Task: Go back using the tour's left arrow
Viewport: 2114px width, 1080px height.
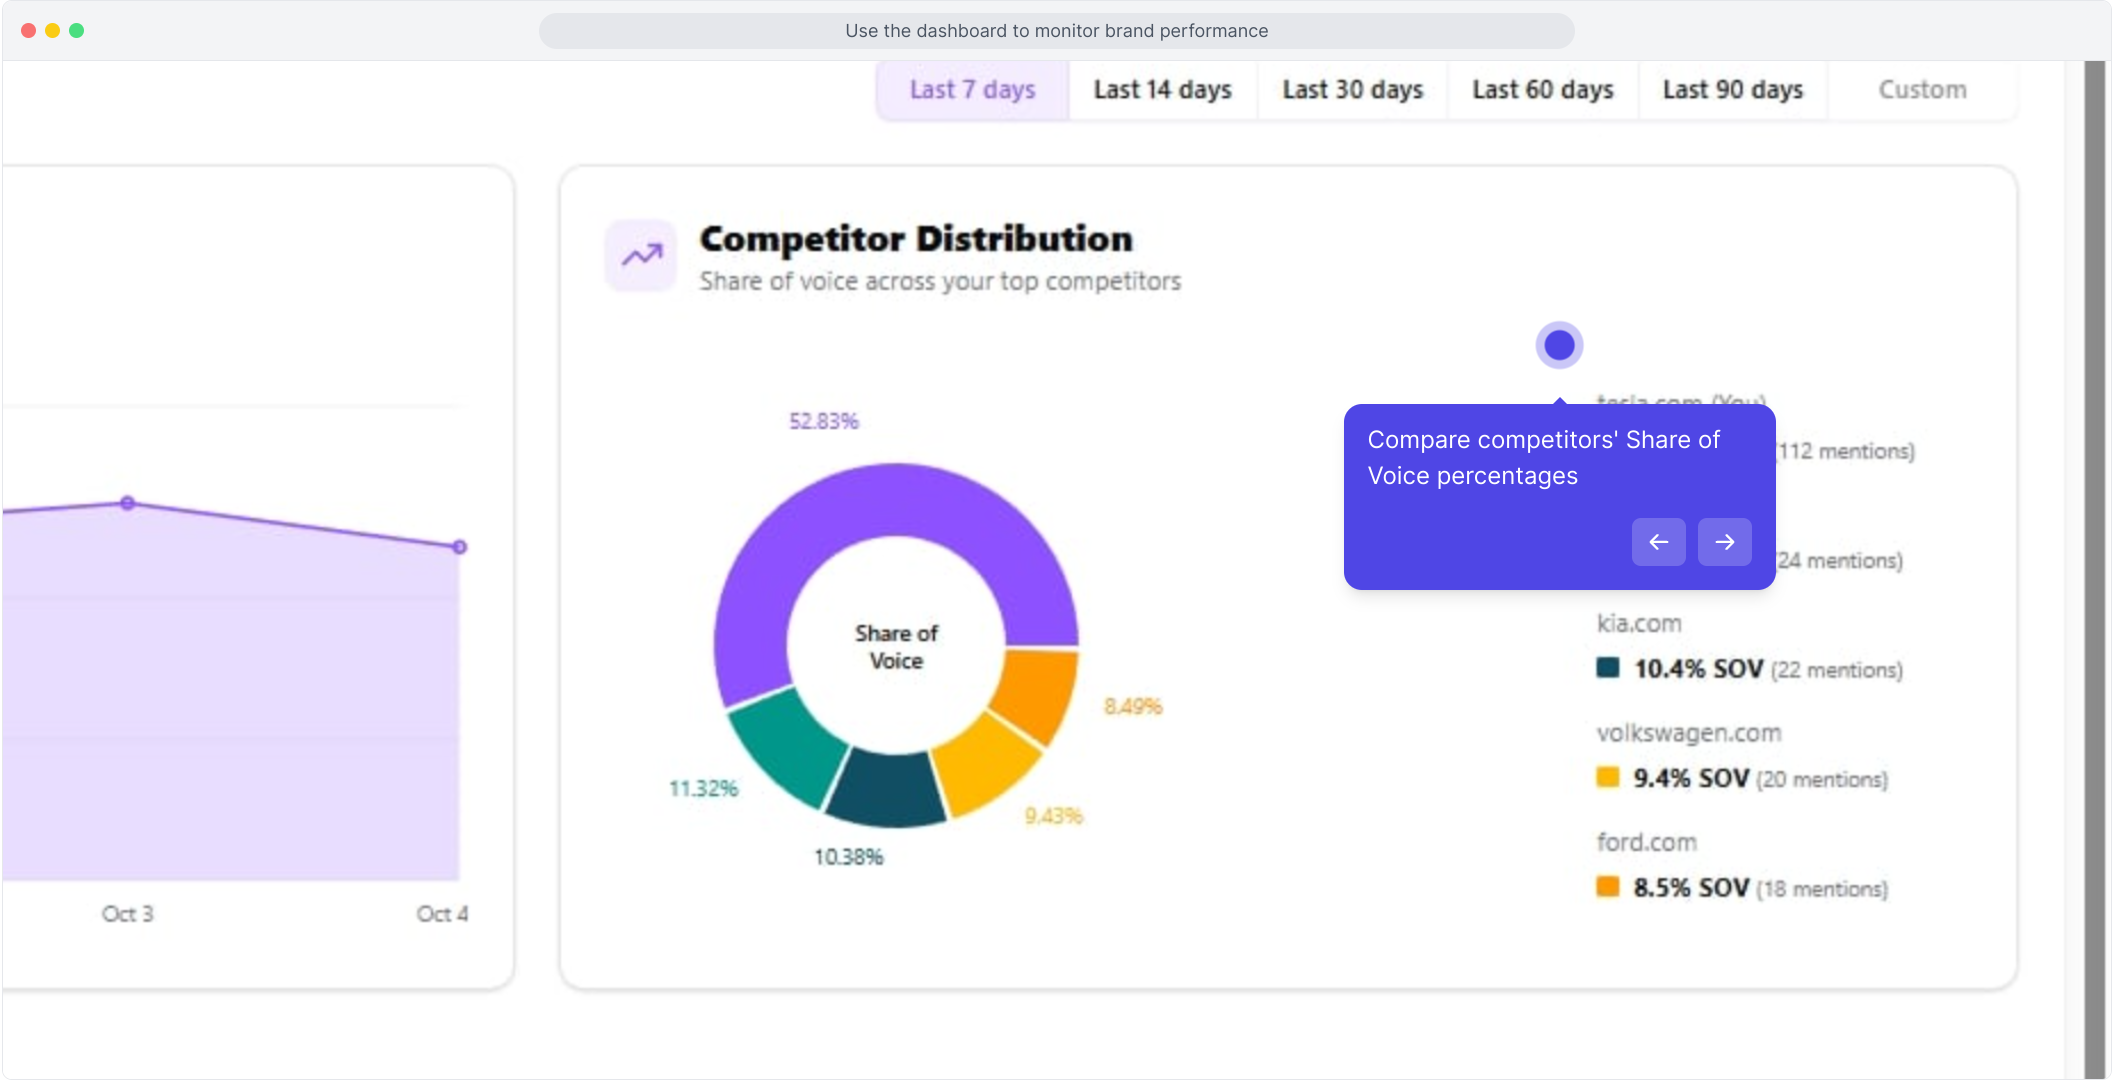Action: [1659, 541]
